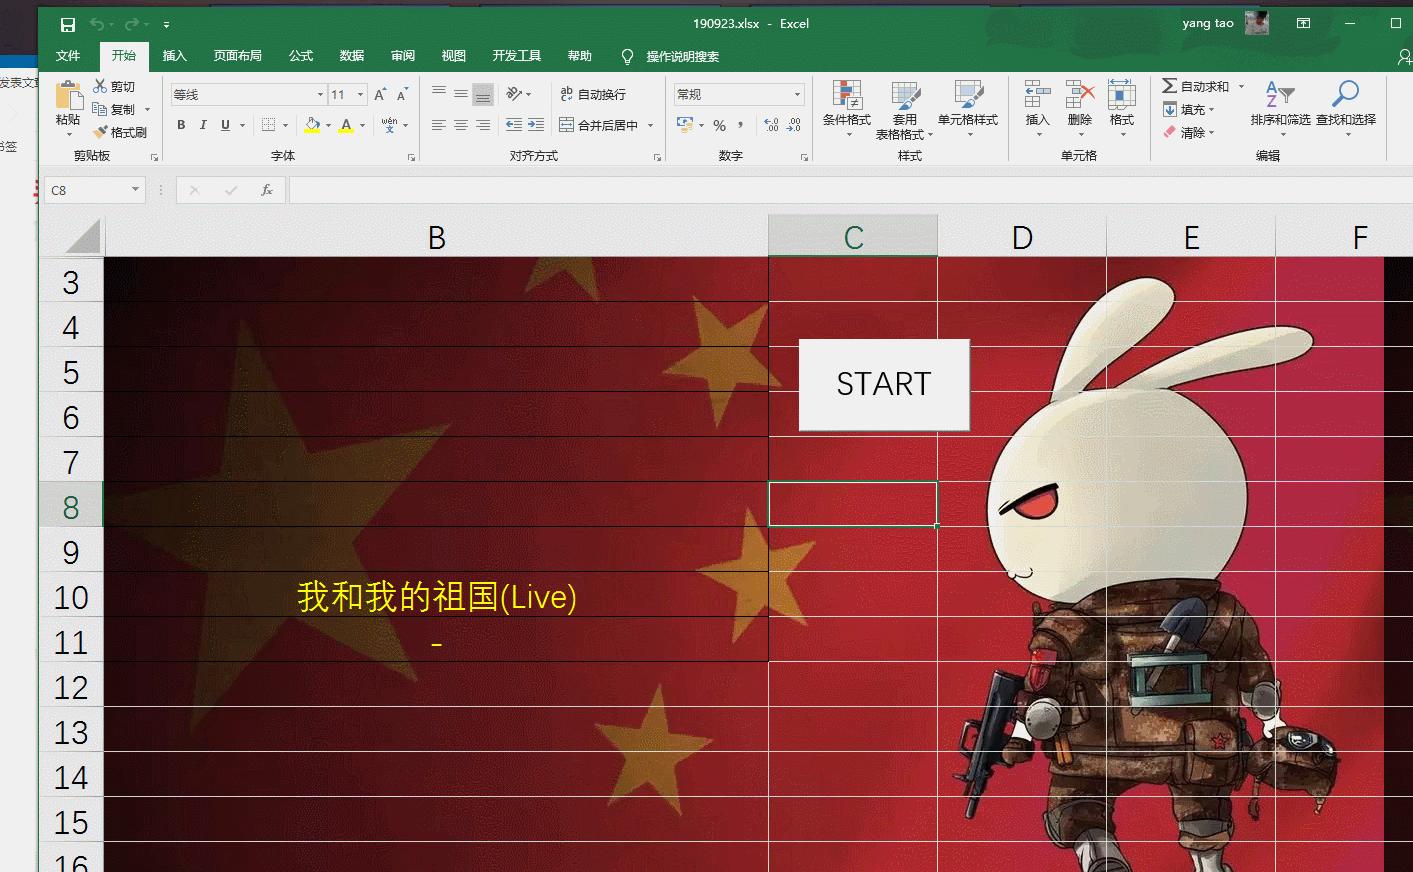This screenshot has height=872, width=1413.
Task: Click the increase decimal icon
Action: tap(771, 125)
